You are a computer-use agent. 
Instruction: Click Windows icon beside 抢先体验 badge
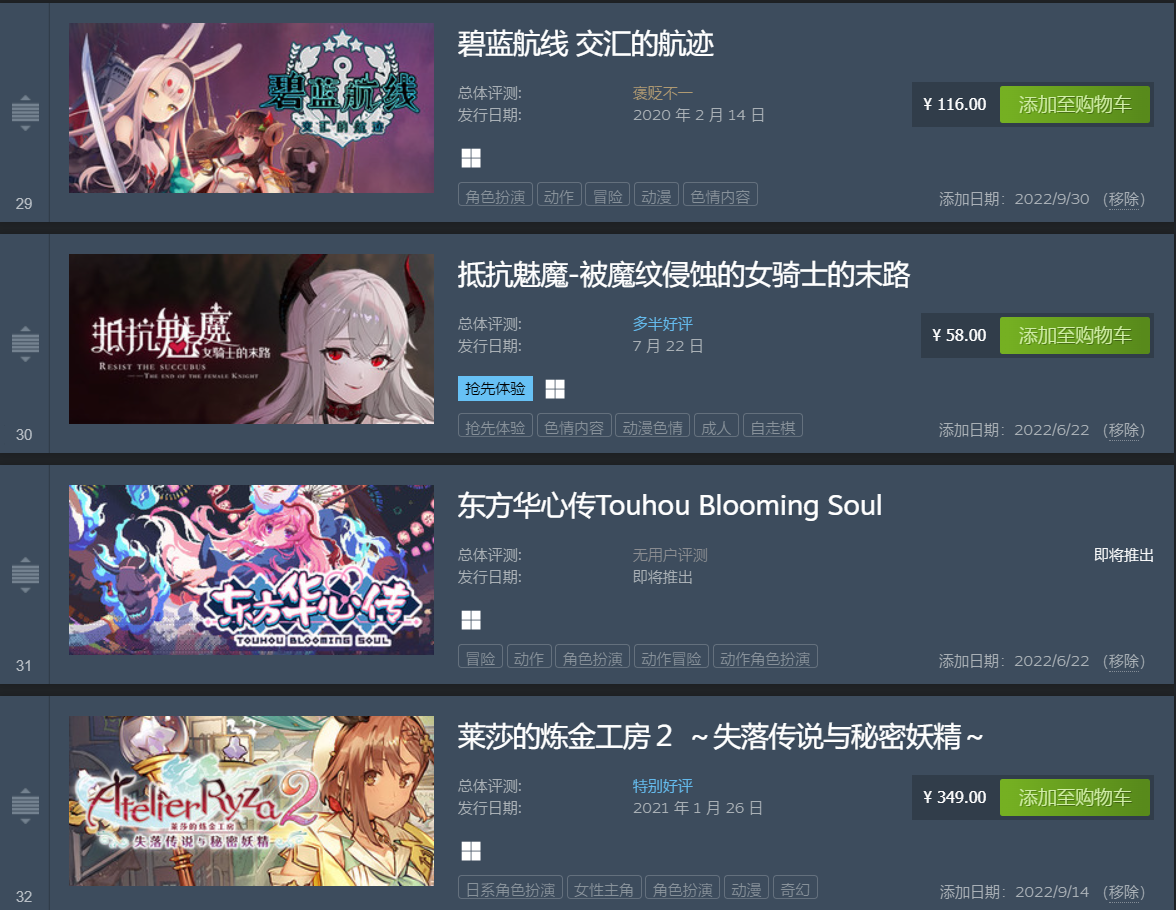point(554,389)
